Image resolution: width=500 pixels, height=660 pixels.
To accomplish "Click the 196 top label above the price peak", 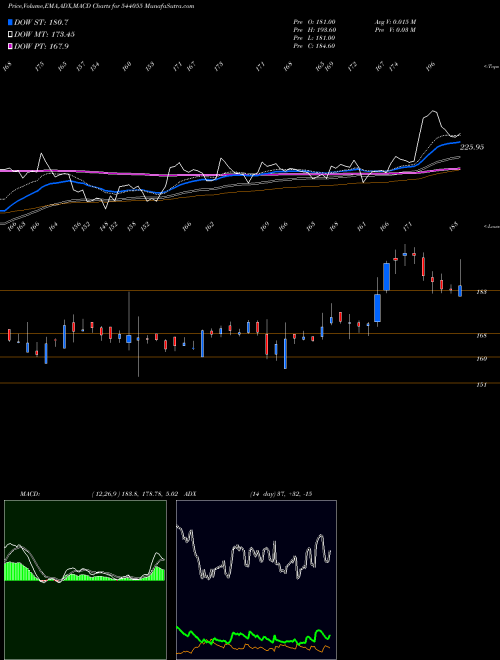I will point(430,67).
